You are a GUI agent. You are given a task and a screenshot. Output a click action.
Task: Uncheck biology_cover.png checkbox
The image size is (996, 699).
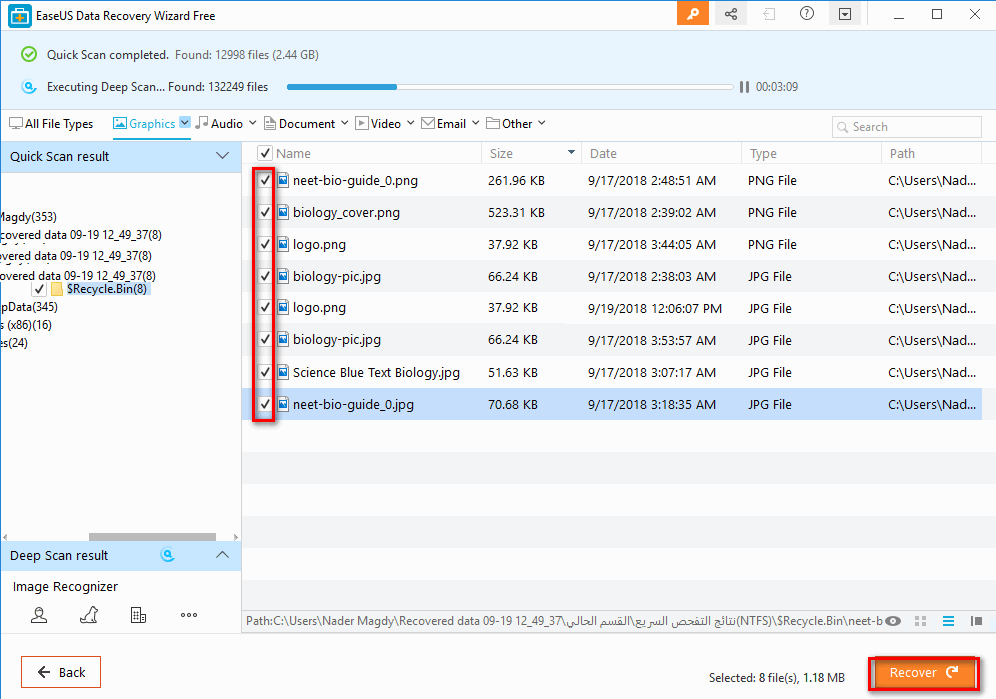pyautogui.click(x=264, y=212)
